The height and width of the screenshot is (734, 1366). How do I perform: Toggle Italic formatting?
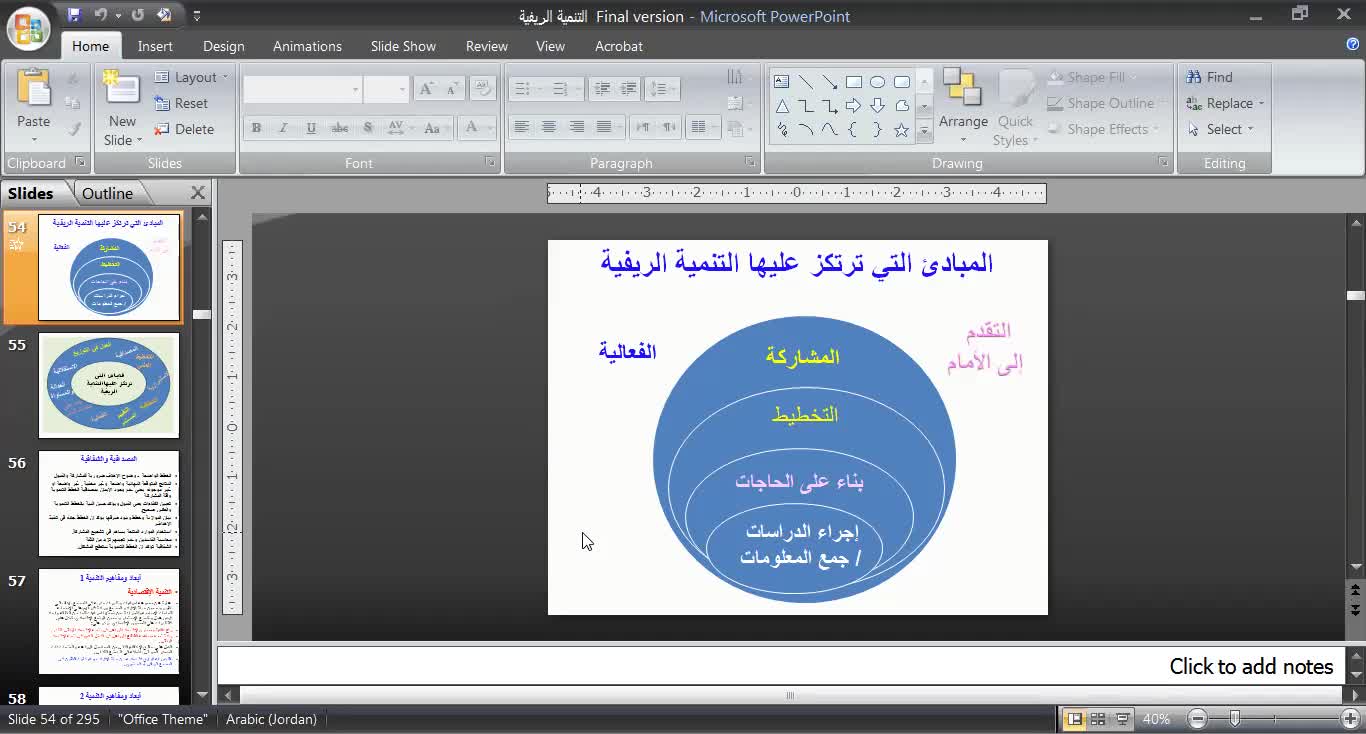pos(283,128)
